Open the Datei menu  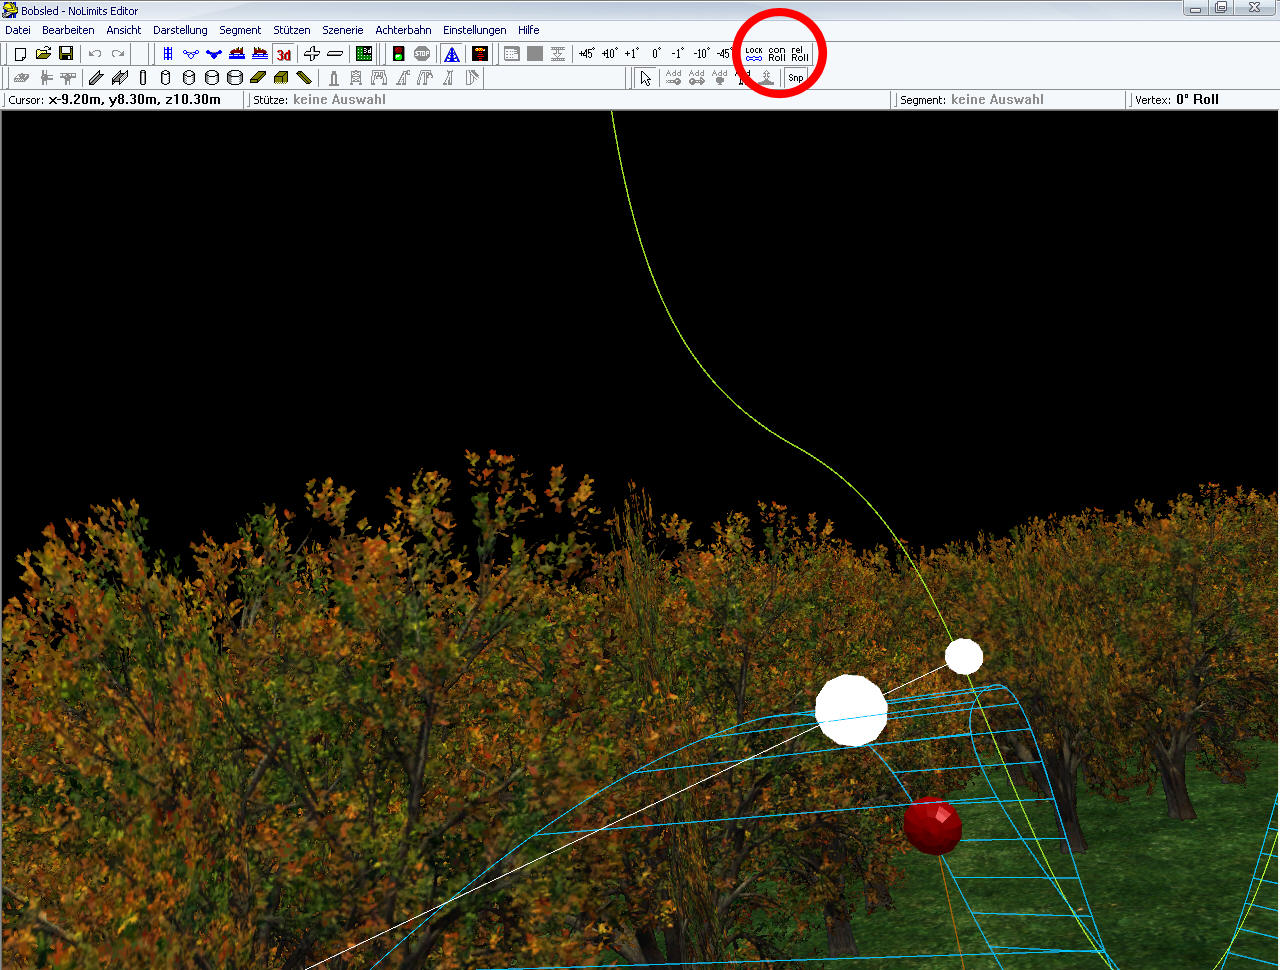click(x=18, y=30)
